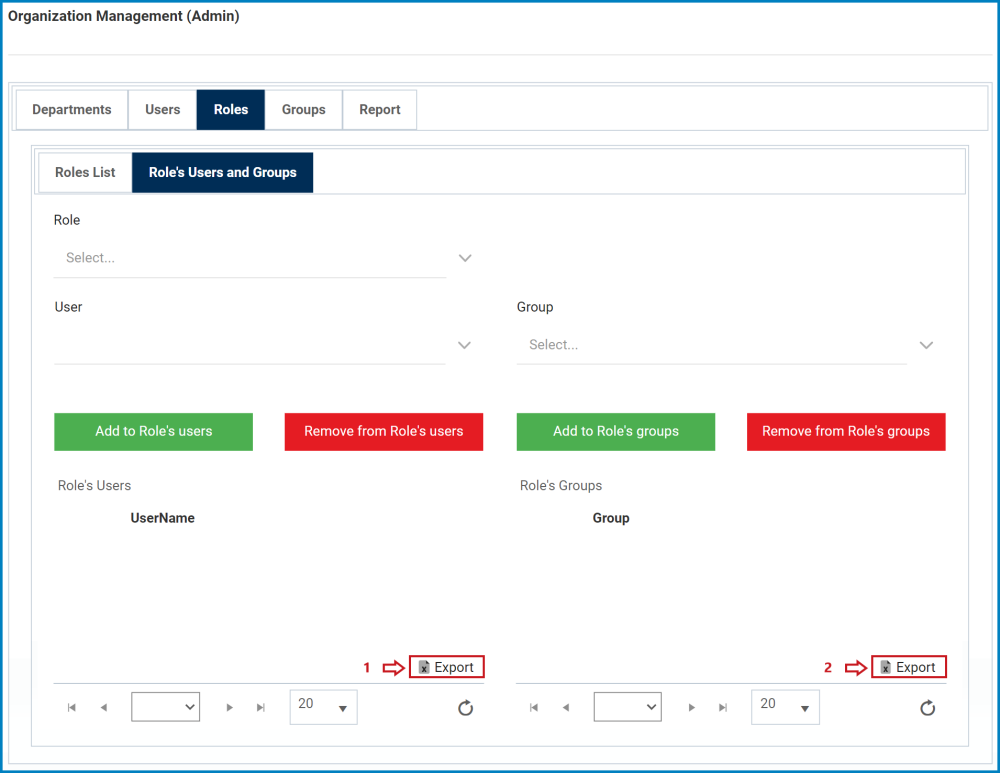Click the page number combo under Role's Groups grid

(627, 707)
